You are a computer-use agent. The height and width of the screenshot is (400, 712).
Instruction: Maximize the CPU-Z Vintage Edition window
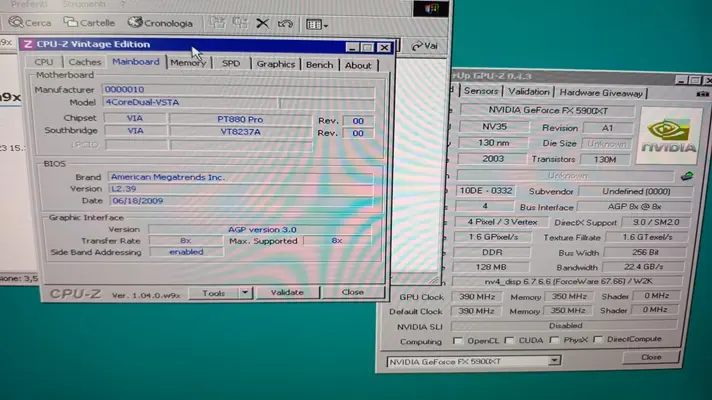point(368,47)
